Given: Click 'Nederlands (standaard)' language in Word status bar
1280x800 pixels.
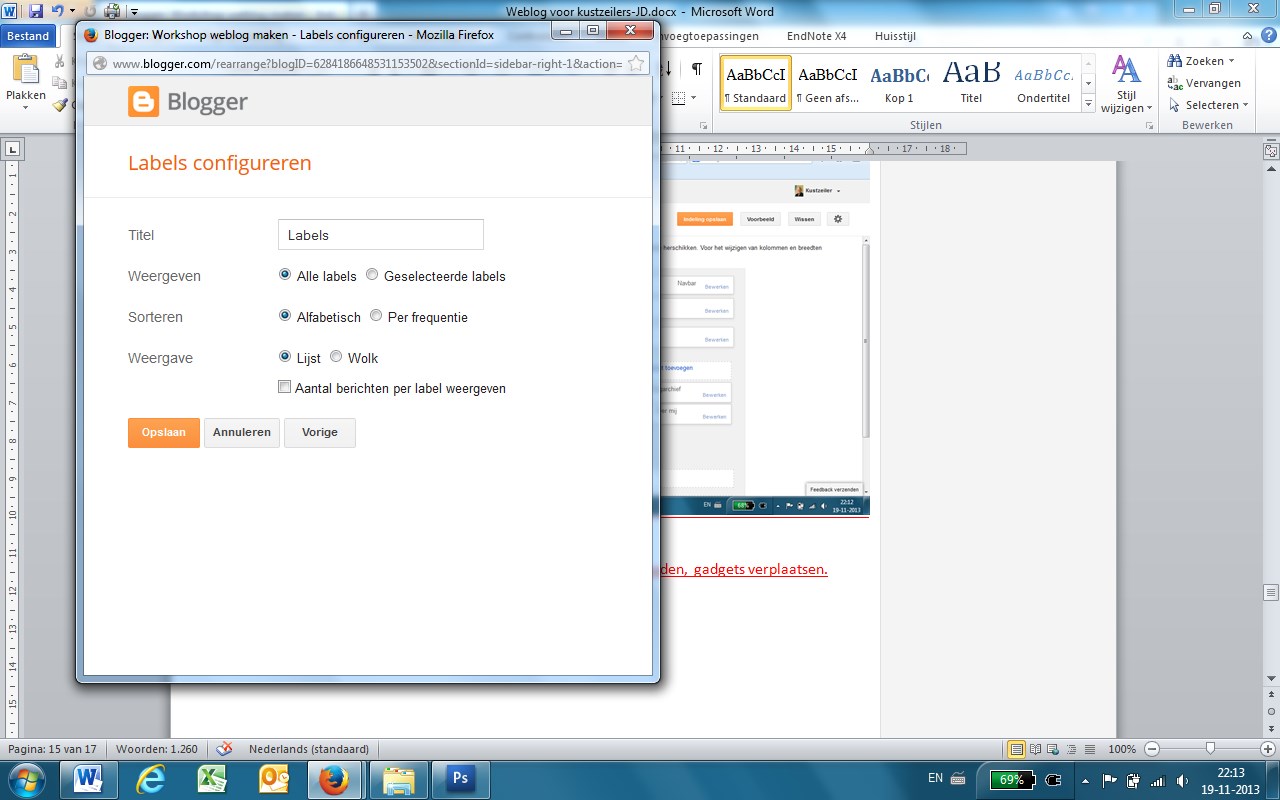Looking at the screenshot, I should click(309, 749).
